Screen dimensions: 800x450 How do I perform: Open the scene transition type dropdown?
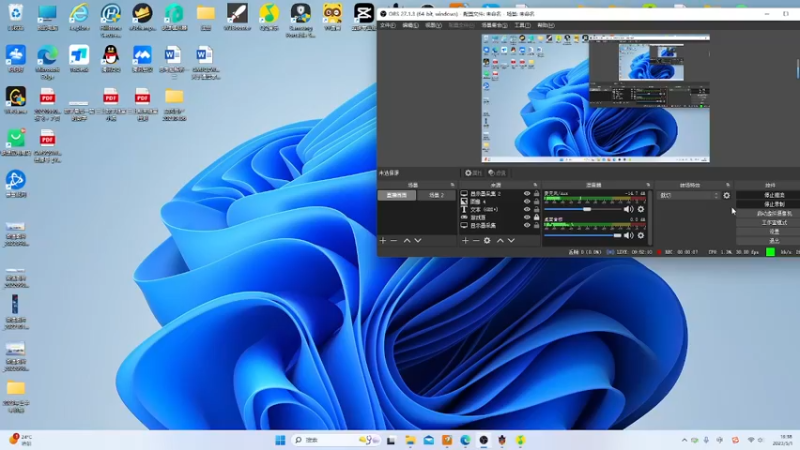pos(688,195)
